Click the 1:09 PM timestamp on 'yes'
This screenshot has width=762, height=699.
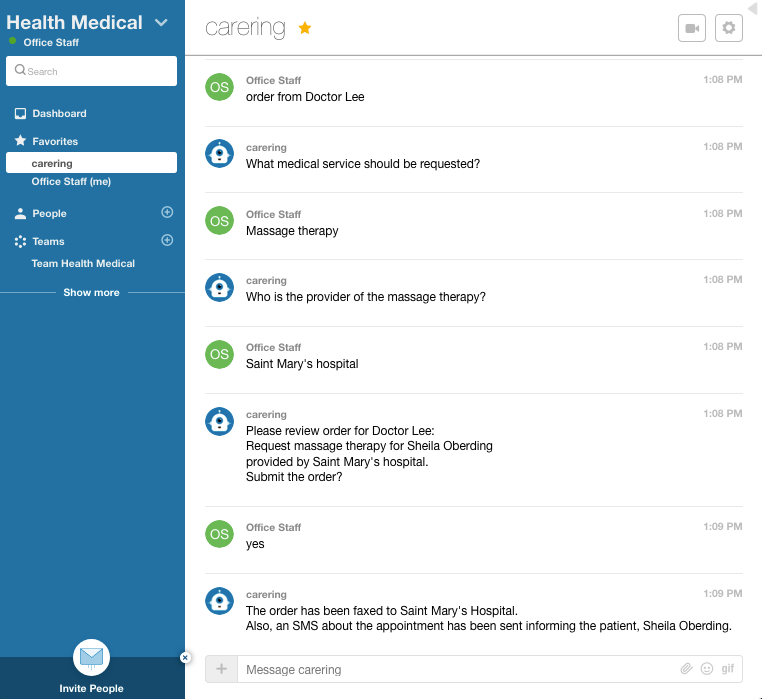[x=723, y=526]
